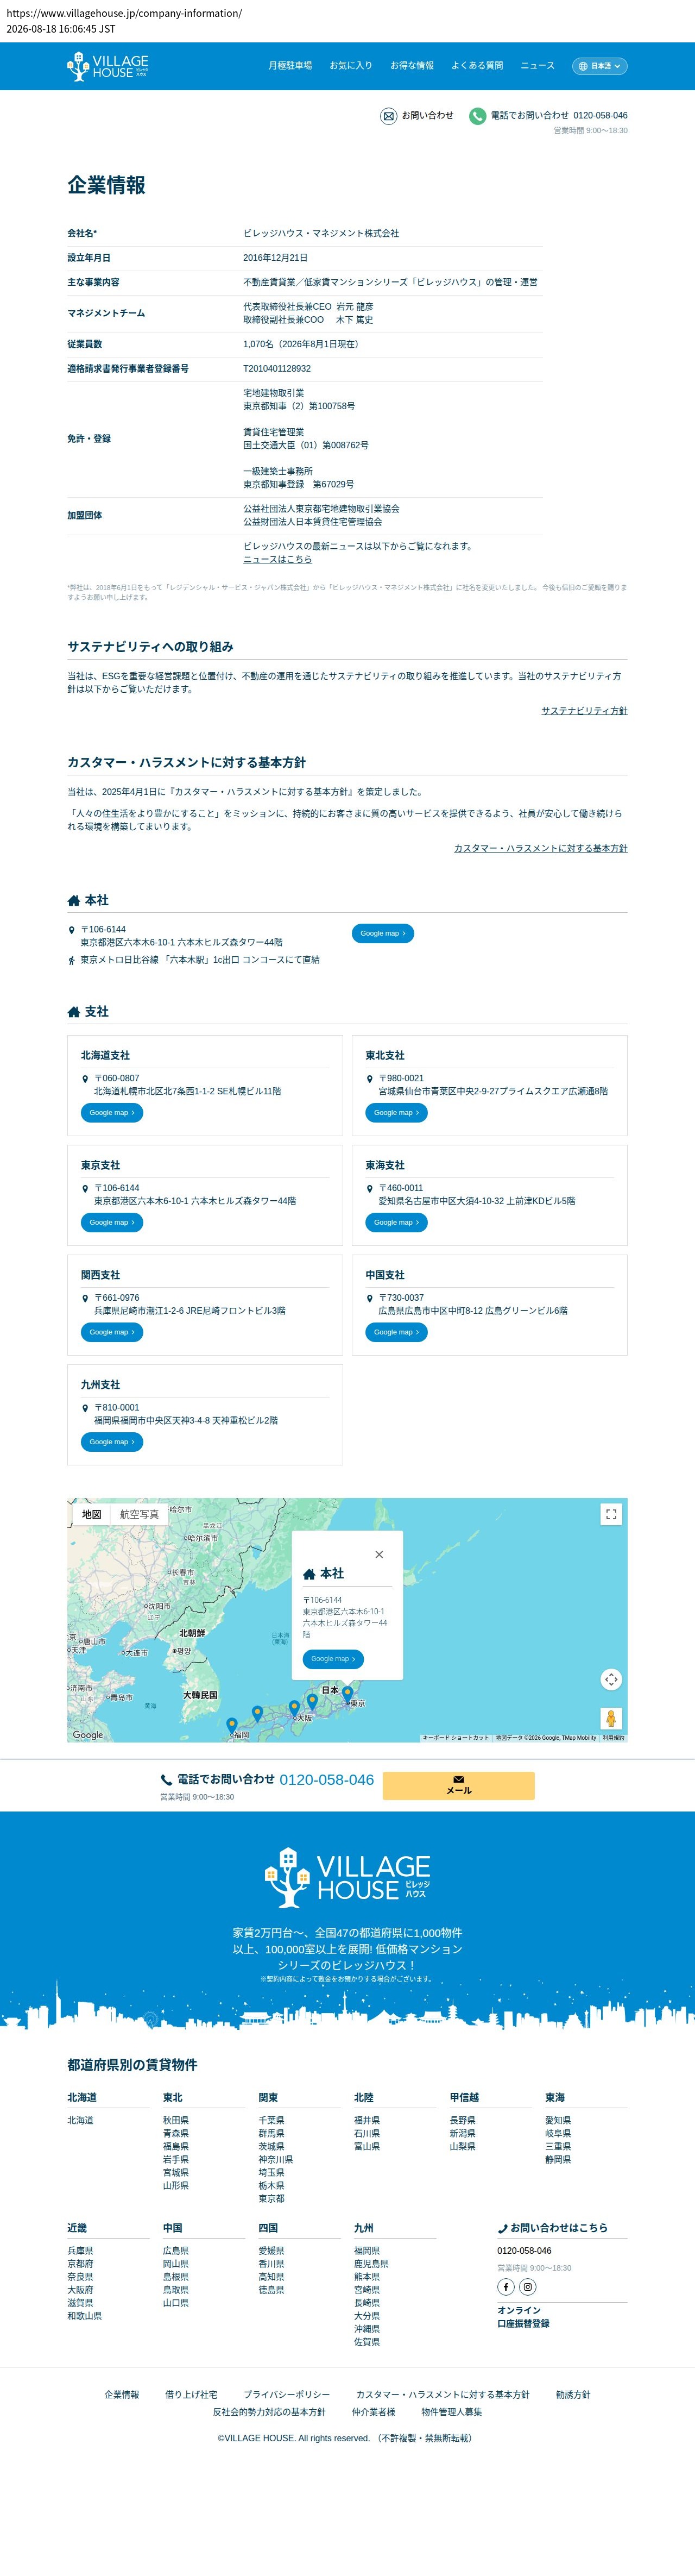Open 愛知県 rental listings link
Screen dimensions: 695x2576
pyautogui.click(x=558, y=2120)
